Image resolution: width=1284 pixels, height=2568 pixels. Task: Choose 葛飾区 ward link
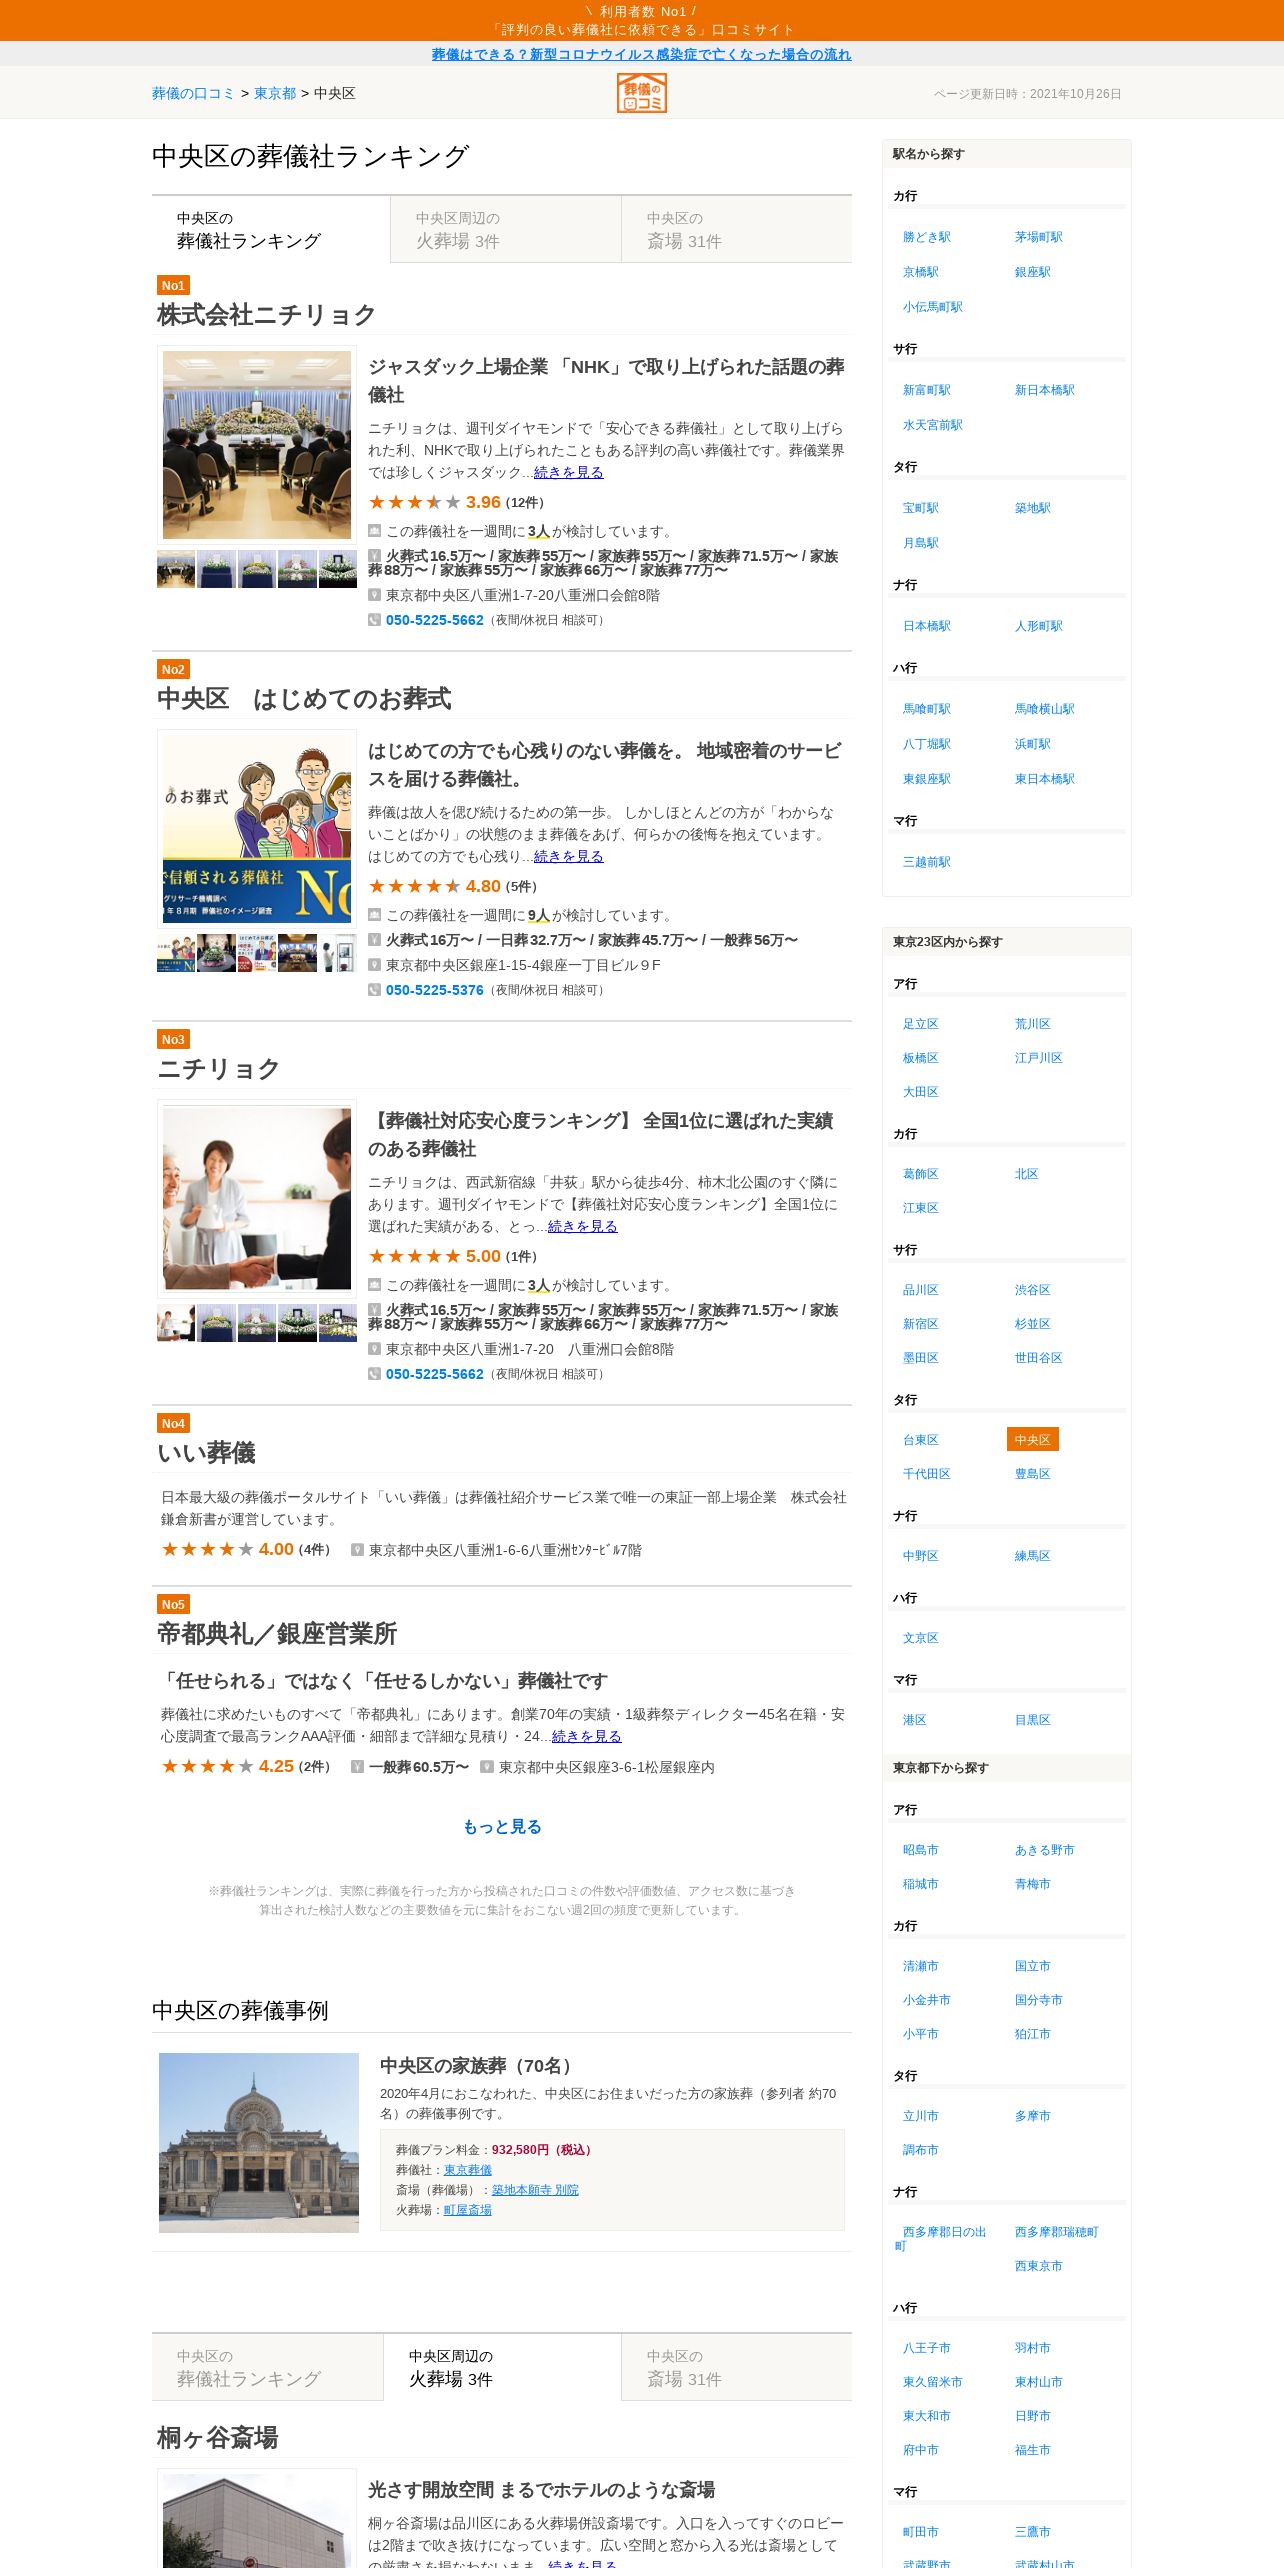[921, 1174]
